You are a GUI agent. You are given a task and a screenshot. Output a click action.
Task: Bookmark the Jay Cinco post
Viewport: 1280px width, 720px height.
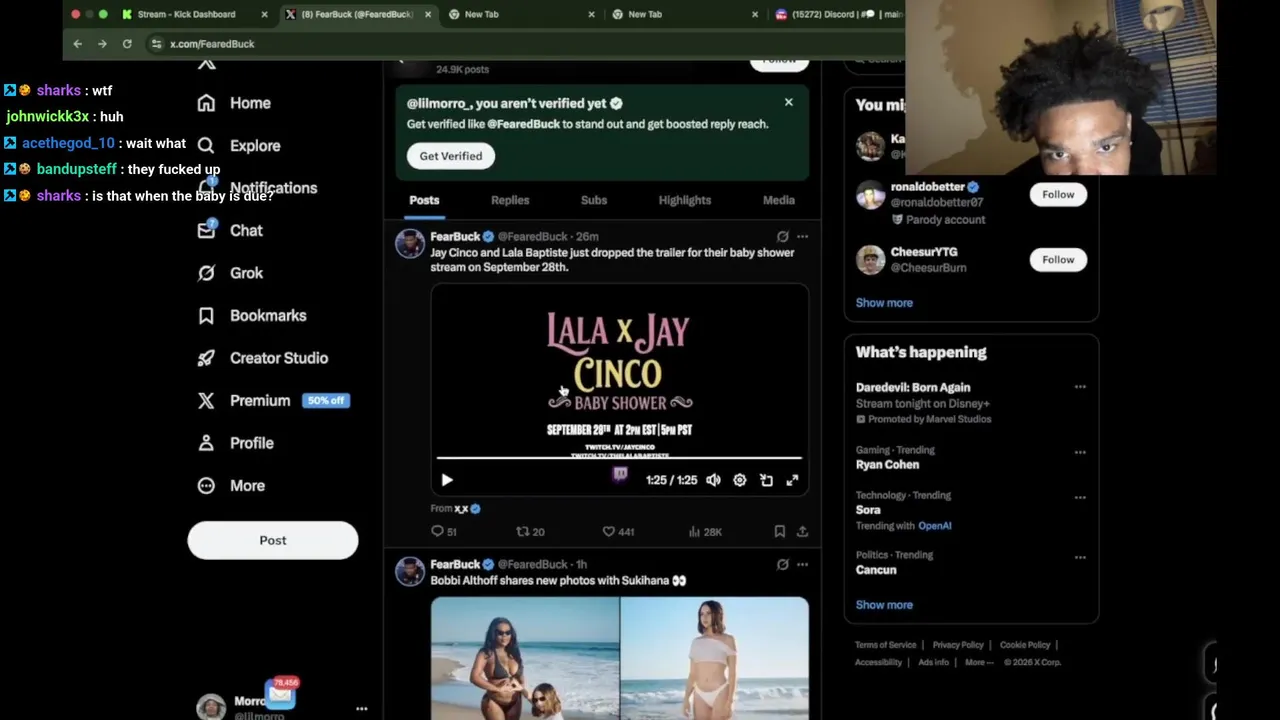(x=780, y=532)
